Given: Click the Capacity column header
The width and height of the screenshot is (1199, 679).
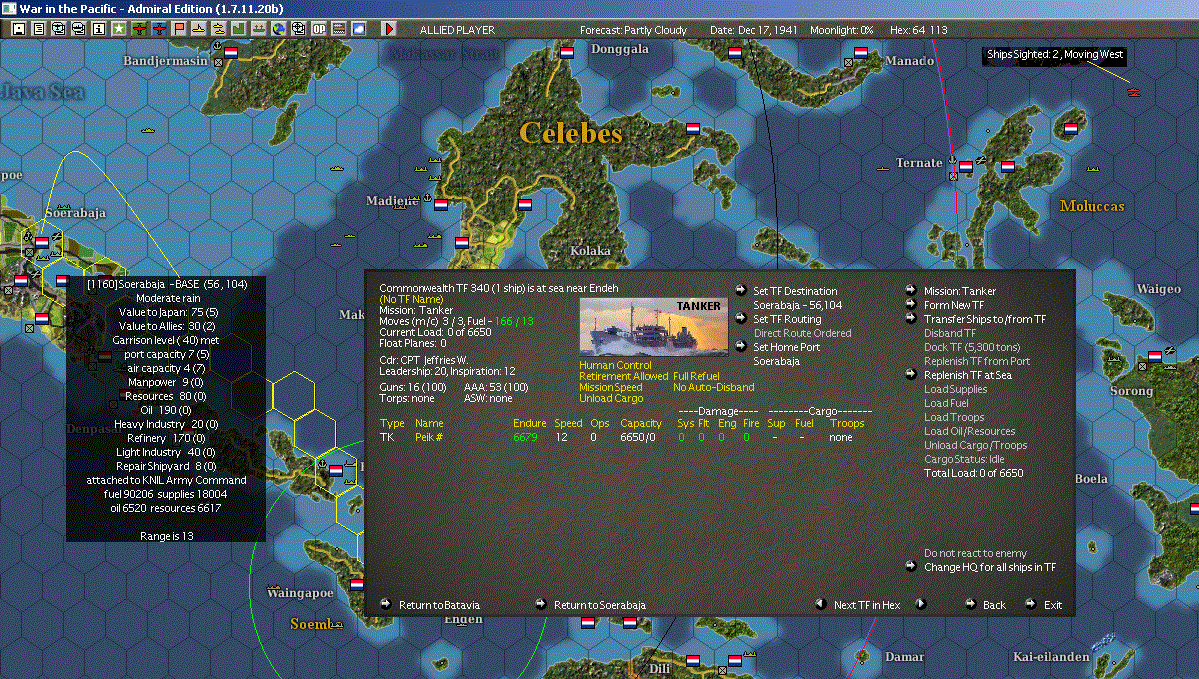Looking at the screenshot, I should [641, 423].
